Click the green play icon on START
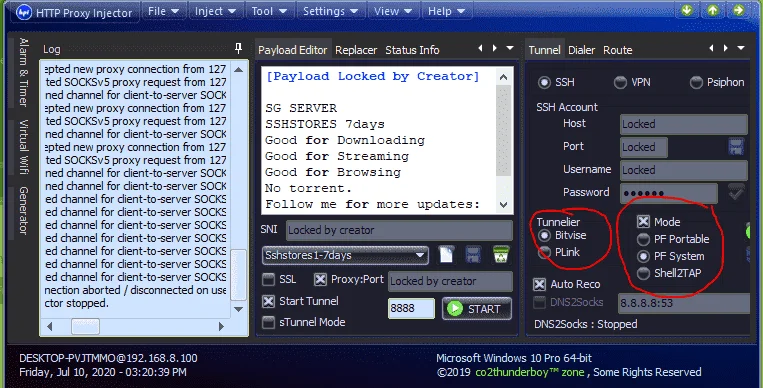The width and height of the screenshot is (763, 388). [454, 309]
